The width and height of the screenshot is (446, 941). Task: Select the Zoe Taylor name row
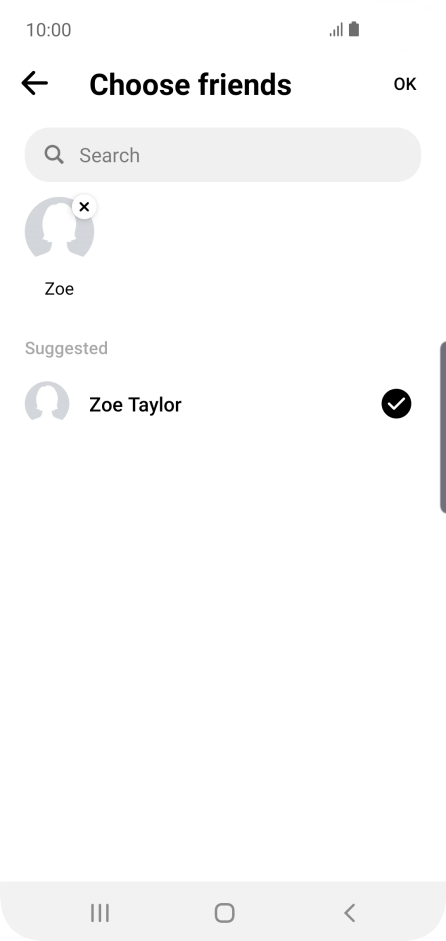tap(223, 404)
